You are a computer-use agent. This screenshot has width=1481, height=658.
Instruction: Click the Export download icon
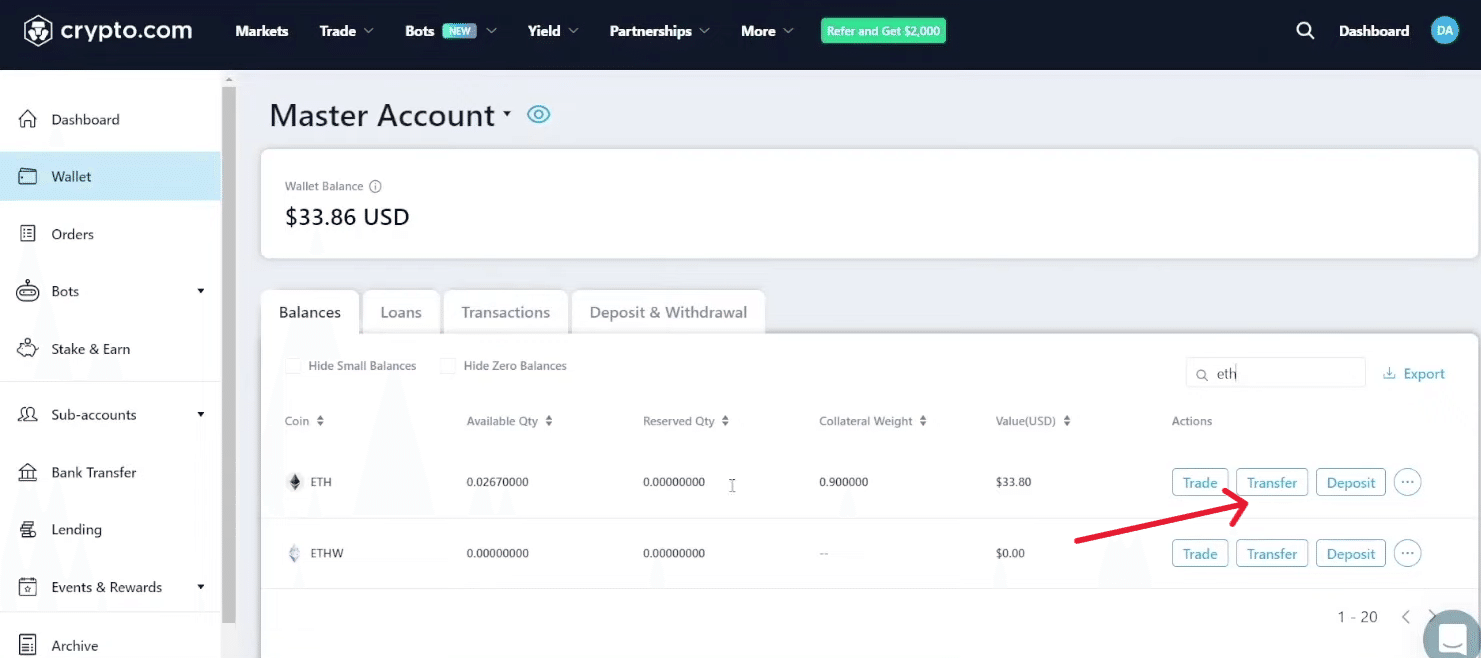click(x=1389, y=374)
